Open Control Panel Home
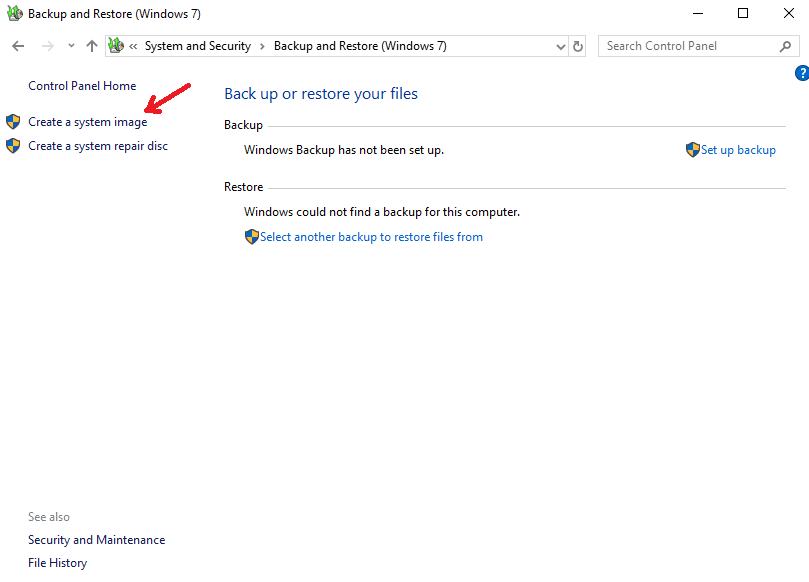This screenshot has width=809, height=582. (x=82, y=86)
